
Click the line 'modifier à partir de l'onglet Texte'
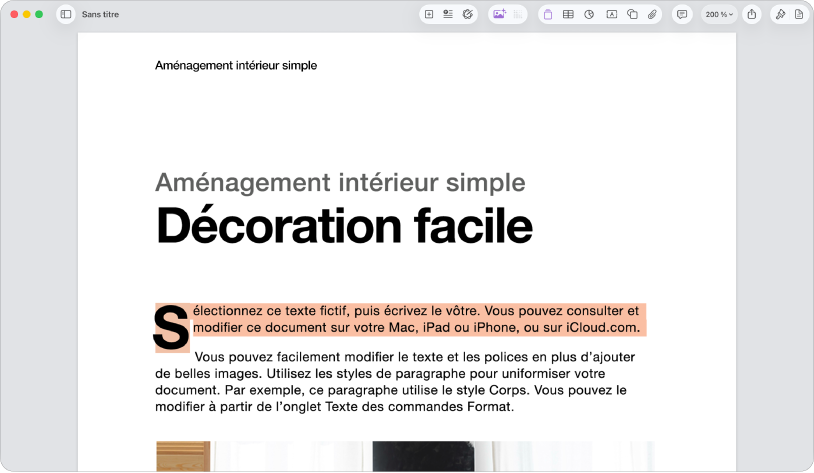[x=334, y=407]
